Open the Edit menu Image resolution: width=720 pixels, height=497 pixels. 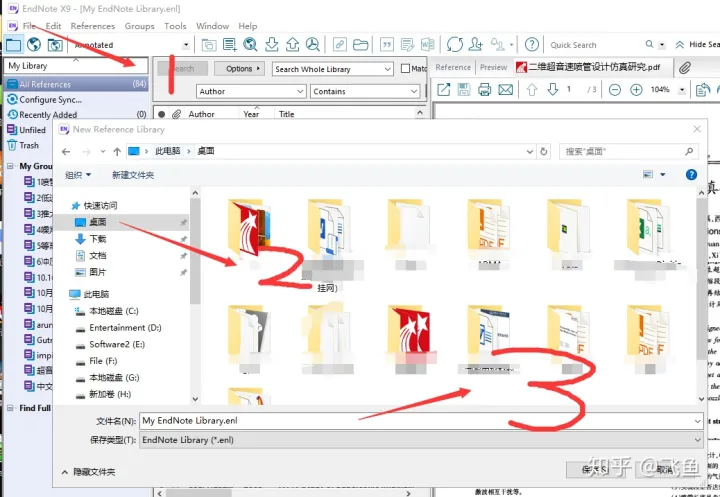pyautogui.click(x=53, y=26)
